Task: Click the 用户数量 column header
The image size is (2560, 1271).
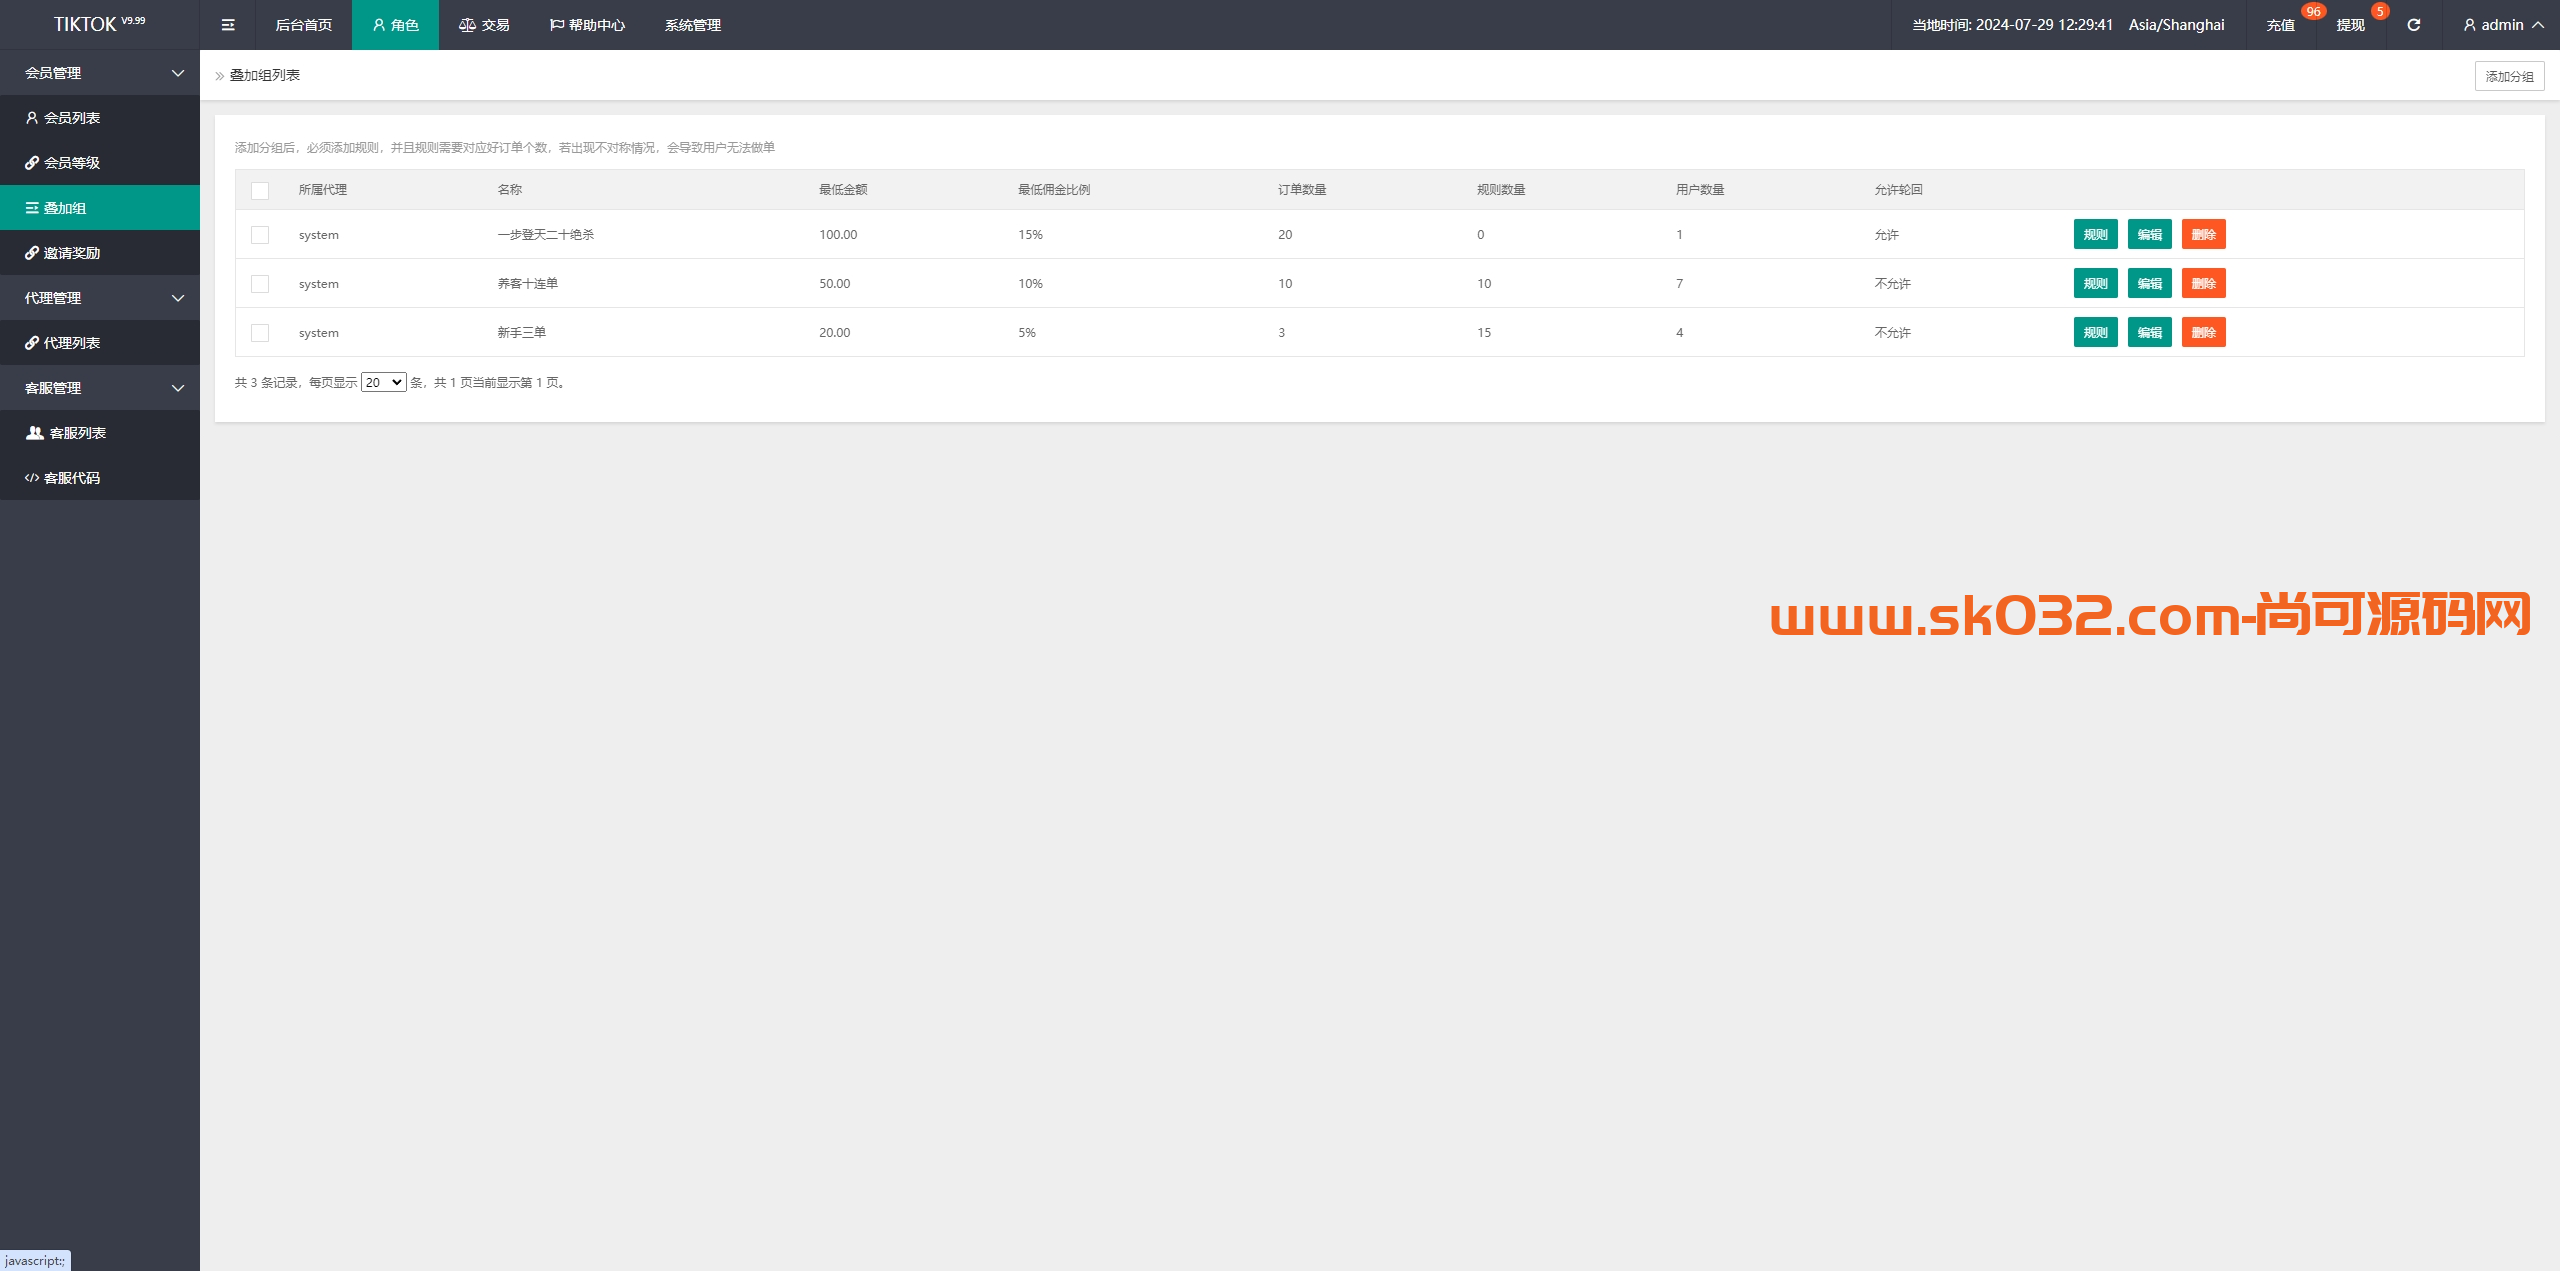Action: click(1700, 190)
